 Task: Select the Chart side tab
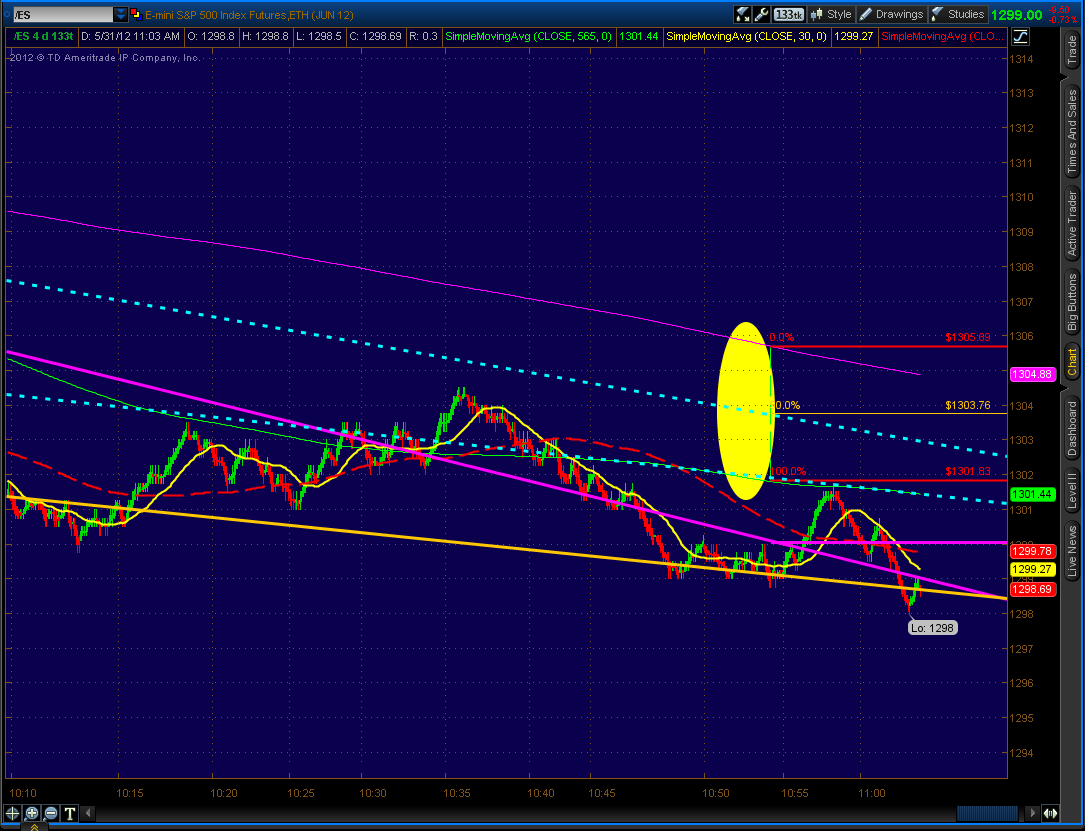1072,363
